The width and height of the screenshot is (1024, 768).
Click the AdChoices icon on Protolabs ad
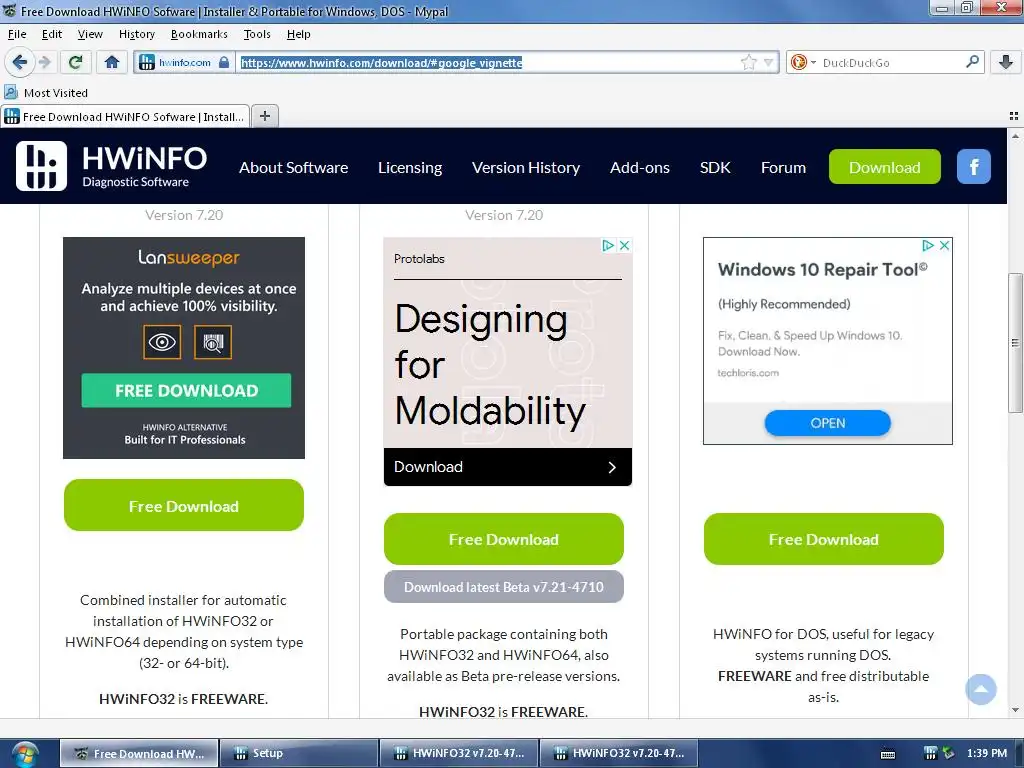pos(608,246)
